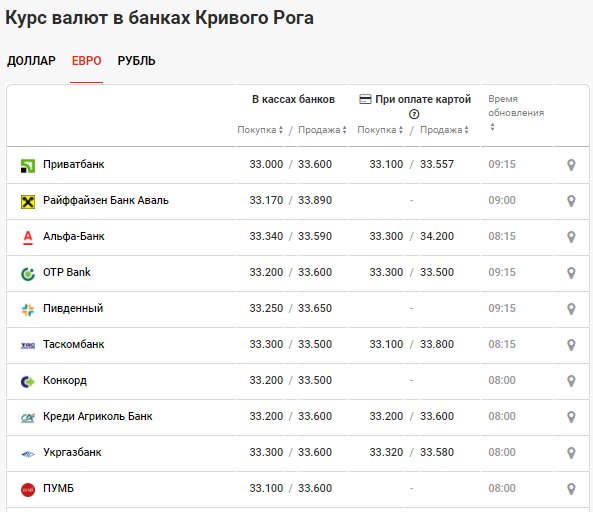Click the 'При оплате картой' header

pos(423,99)
